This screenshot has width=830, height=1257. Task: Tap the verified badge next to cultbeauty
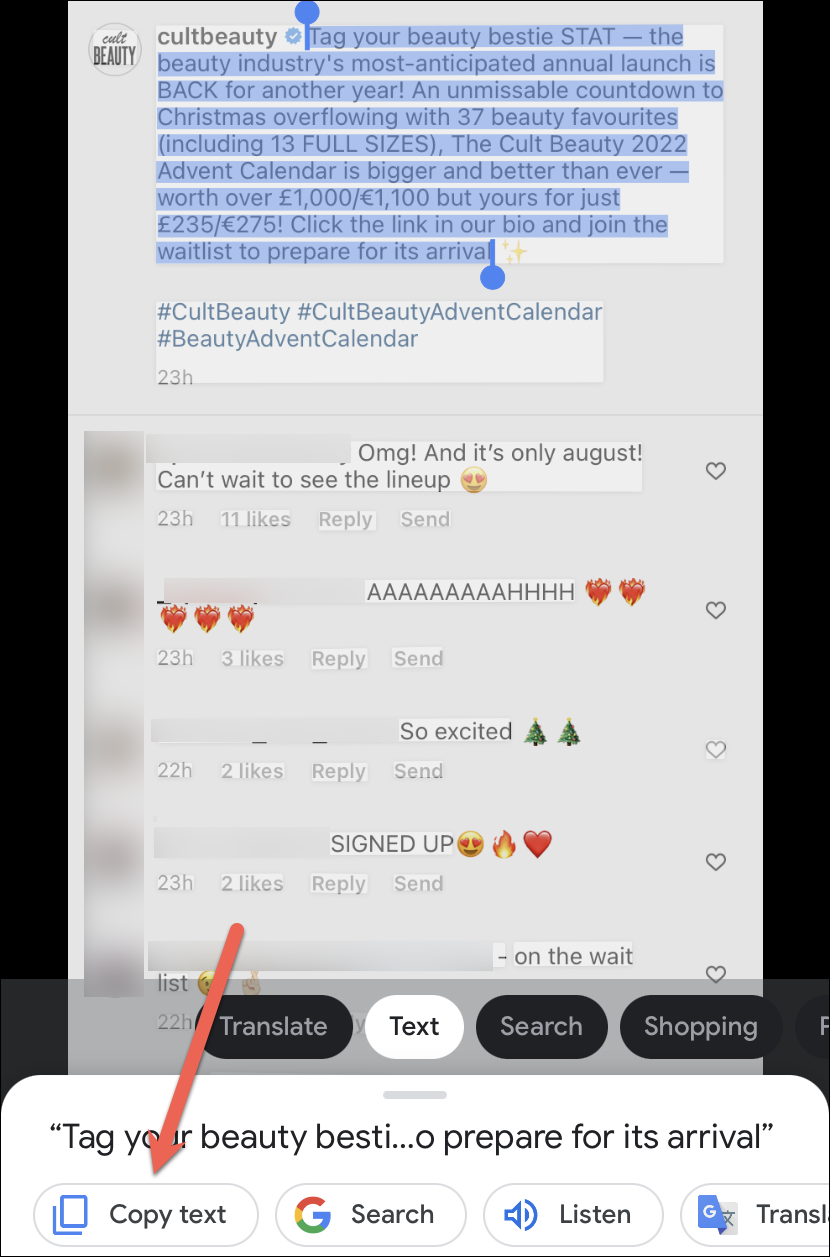click(x=294, y=37)
